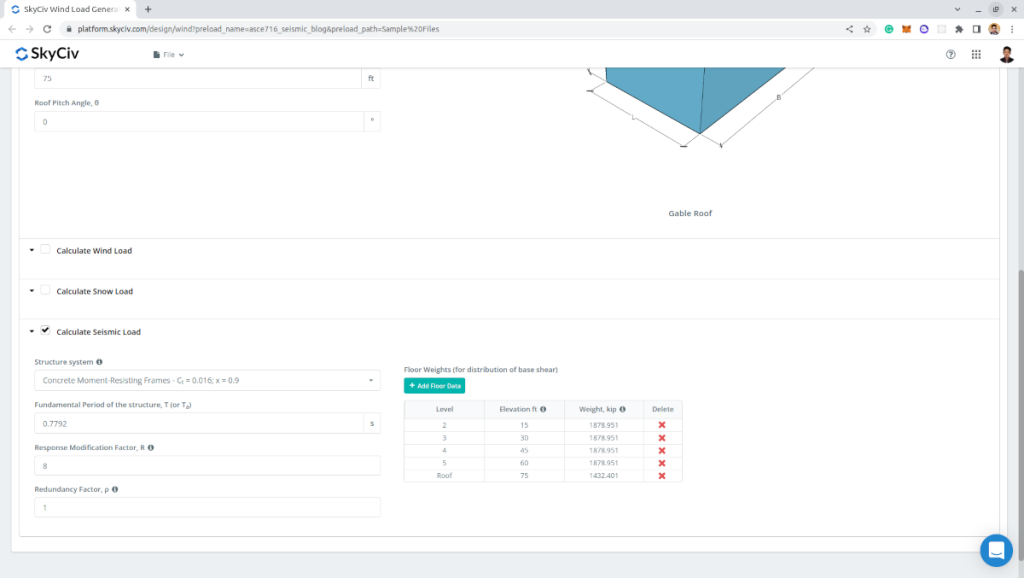Click the help question mark icon
The width and height of the screenshot is (1024, 578).
950,54
